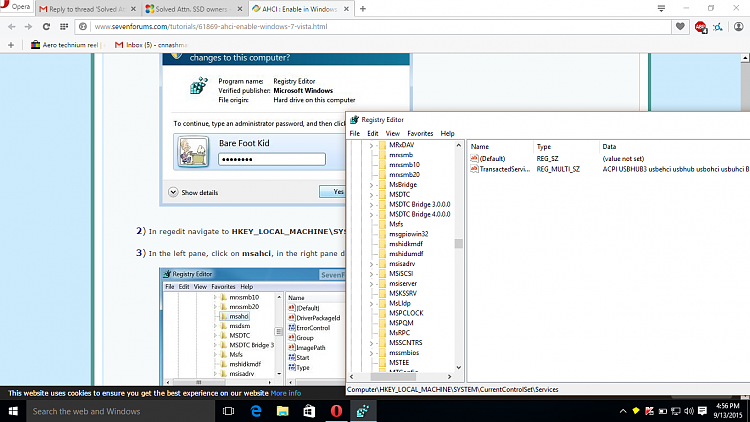Show hidden system tray icons

point(623,411)
